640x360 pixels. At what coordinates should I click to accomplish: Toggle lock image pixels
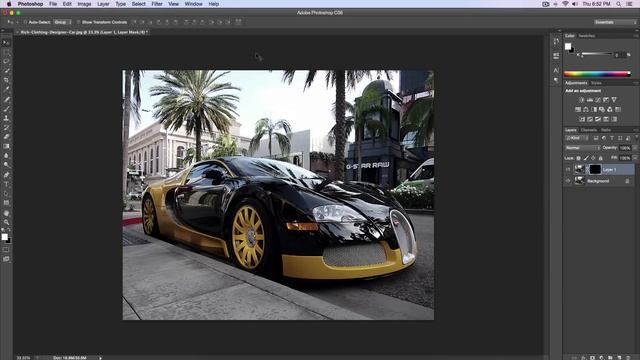pos(586,158)
